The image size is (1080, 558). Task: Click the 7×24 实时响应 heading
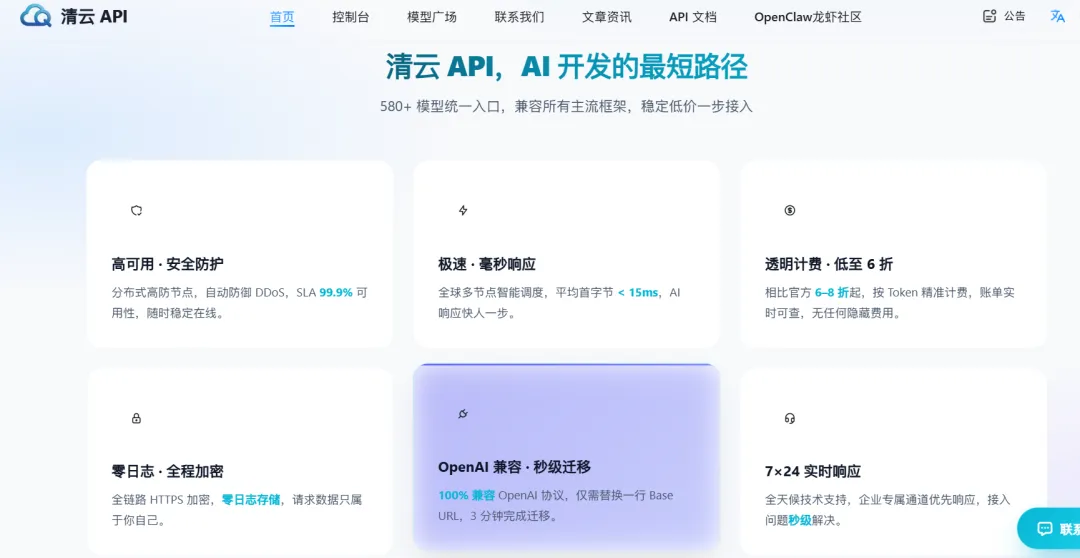tap(813, 472)
